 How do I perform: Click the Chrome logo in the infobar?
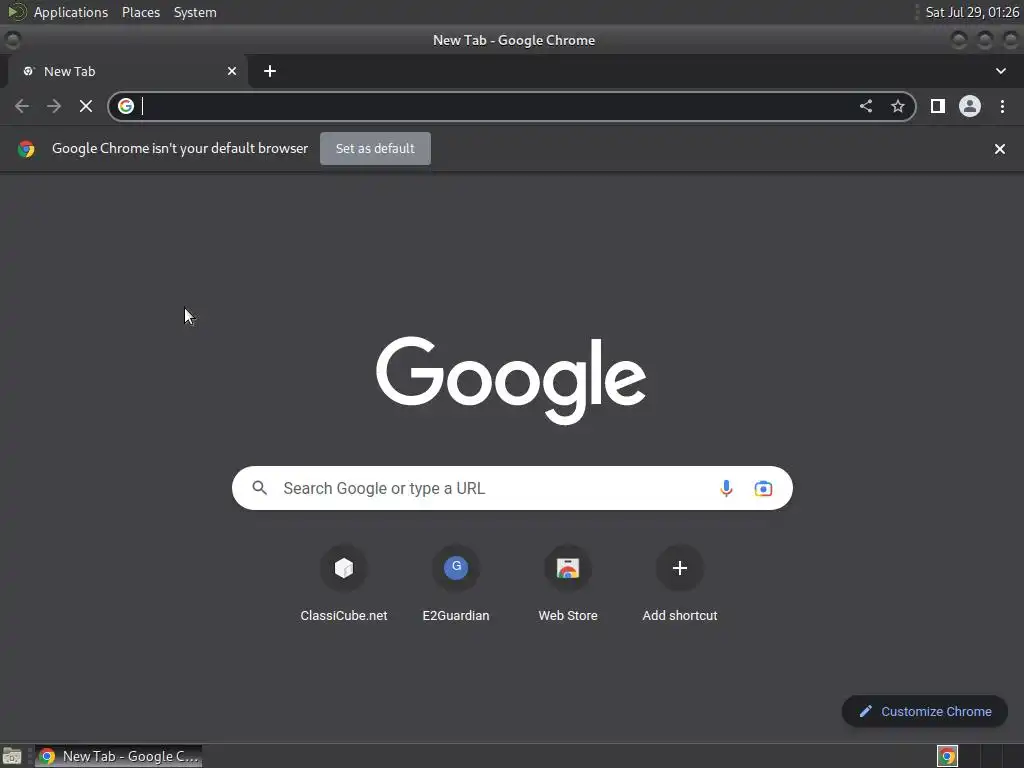[26, 149]
